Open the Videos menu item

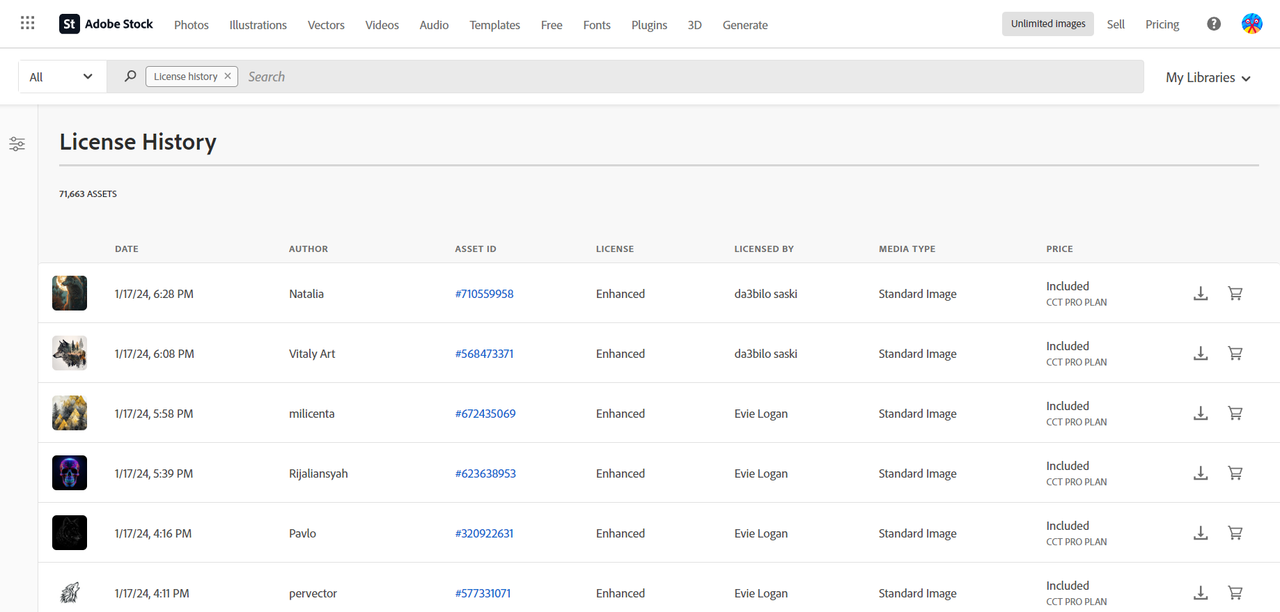(x=382, y=25)
